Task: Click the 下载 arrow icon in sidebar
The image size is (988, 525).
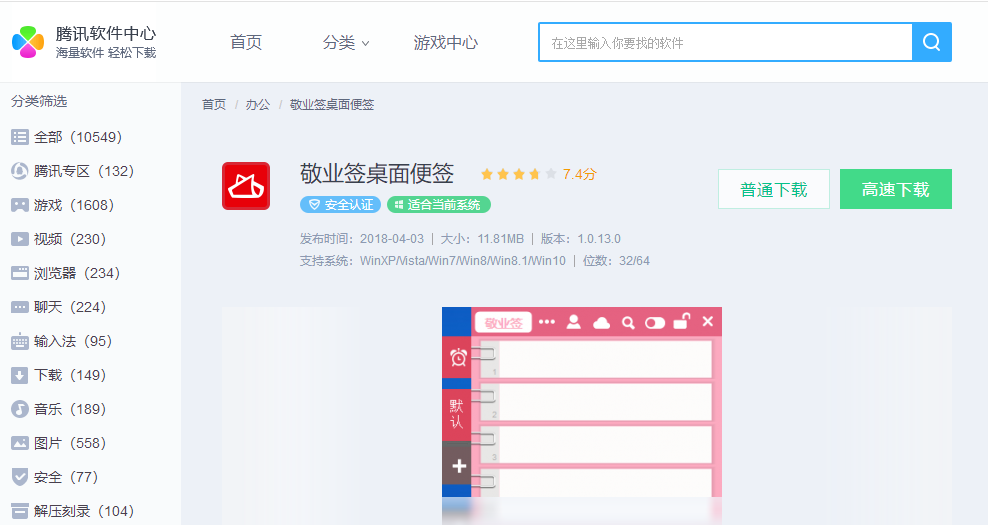Action: click(20, 375)
